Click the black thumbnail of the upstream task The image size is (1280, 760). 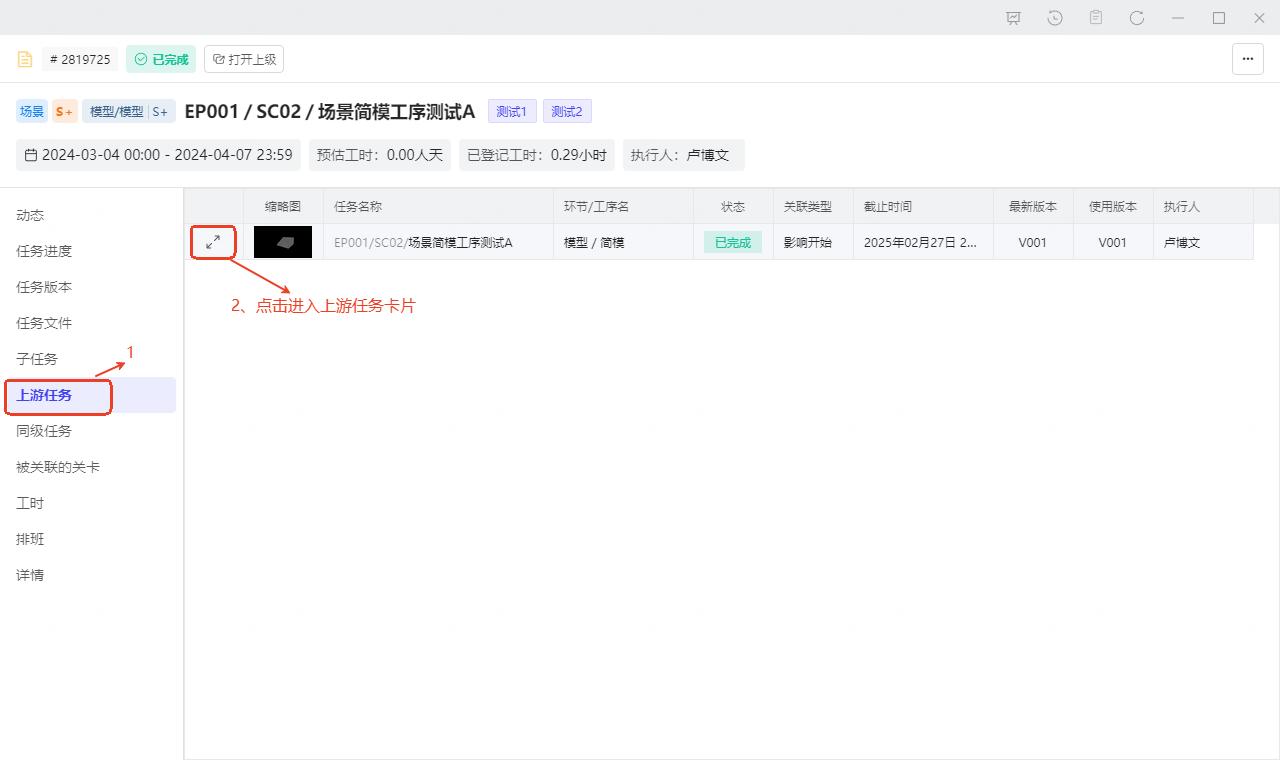(283, 242)
